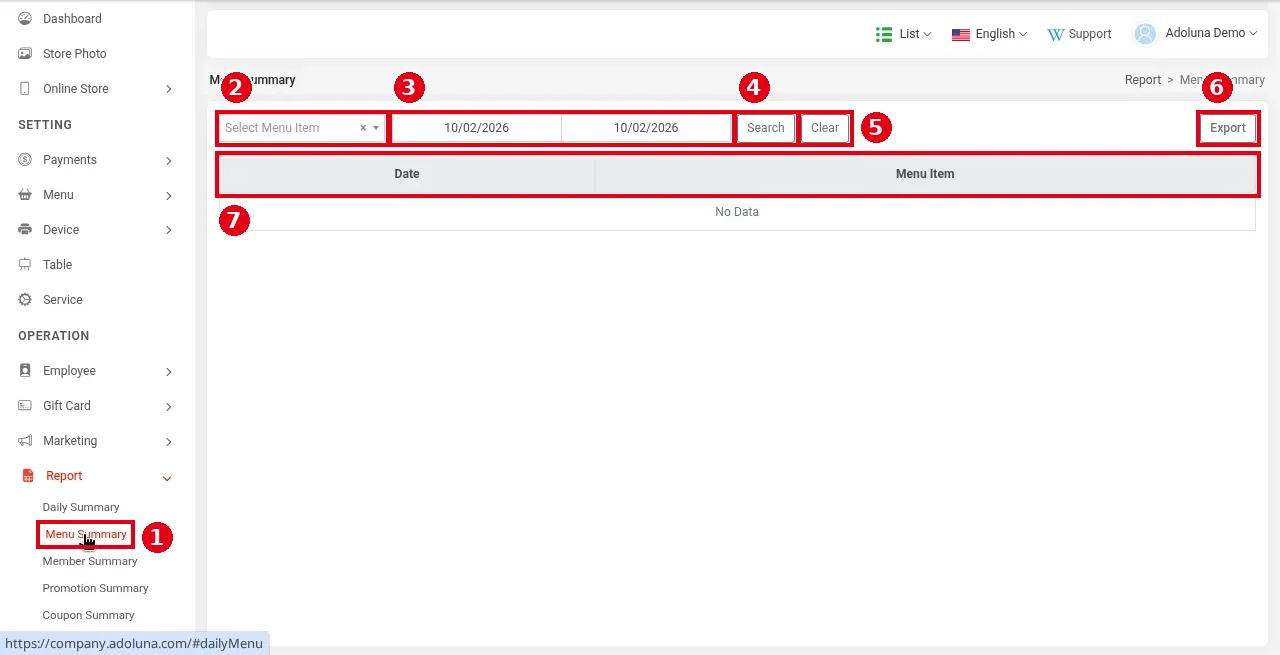Click the US flag language icon

pyautogui.click(x=961, y=34)
